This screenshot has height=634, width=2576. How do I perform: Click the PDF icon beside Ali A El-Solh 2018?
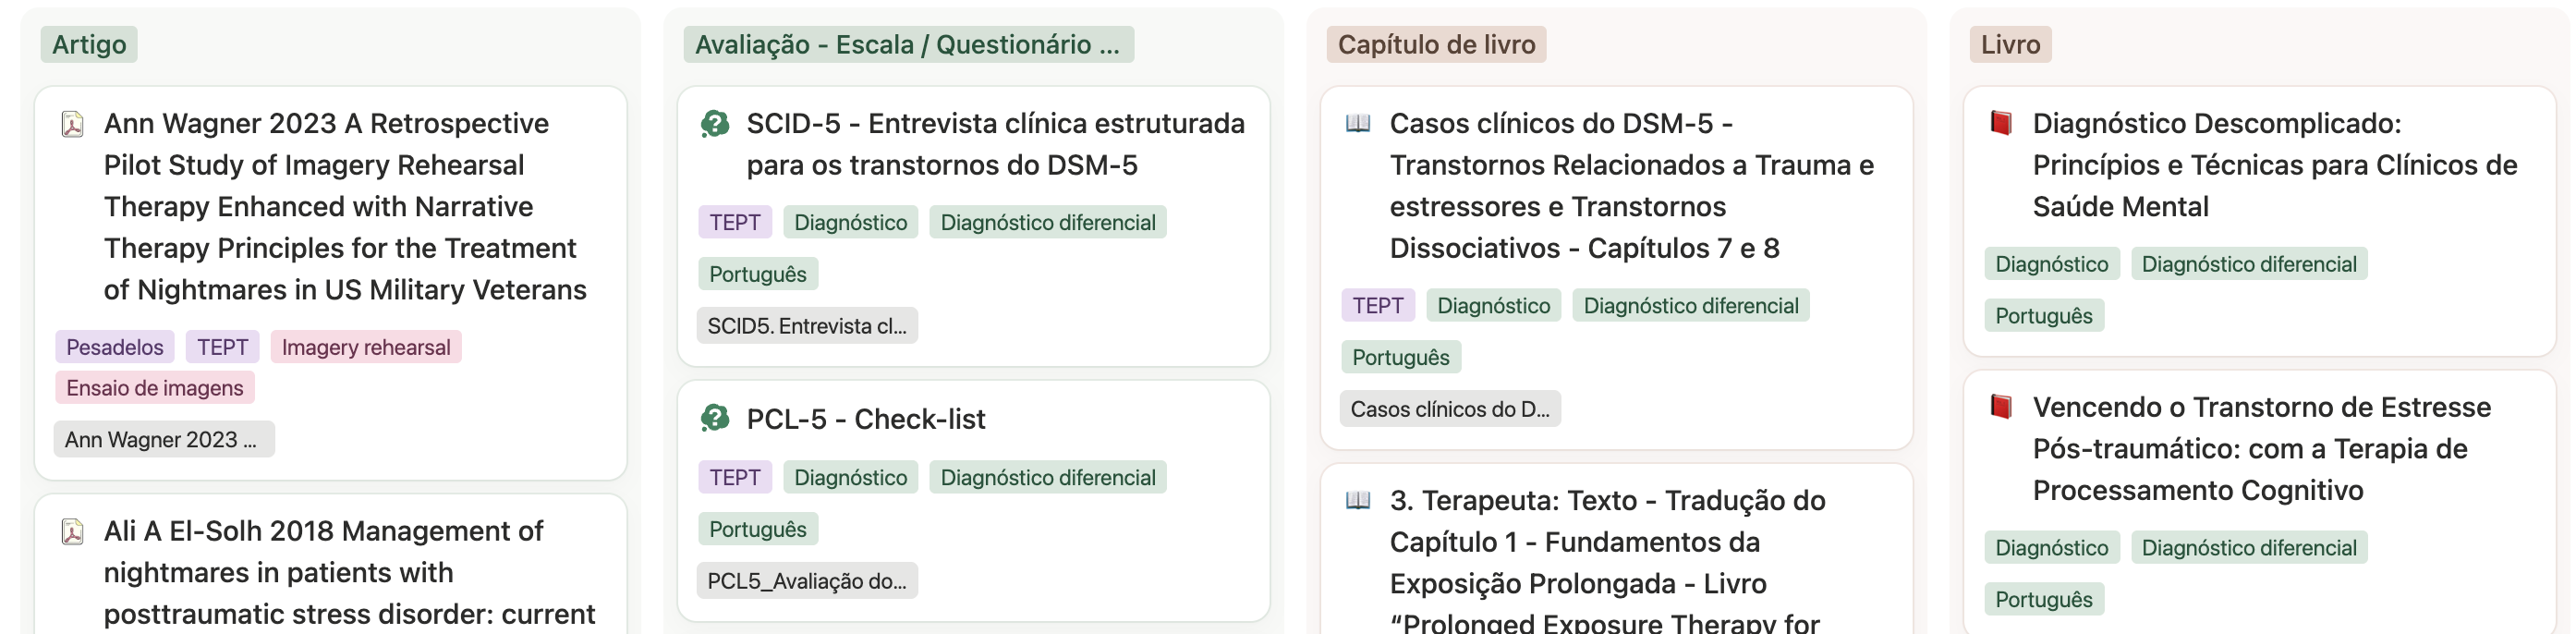[x=72, y=531]
